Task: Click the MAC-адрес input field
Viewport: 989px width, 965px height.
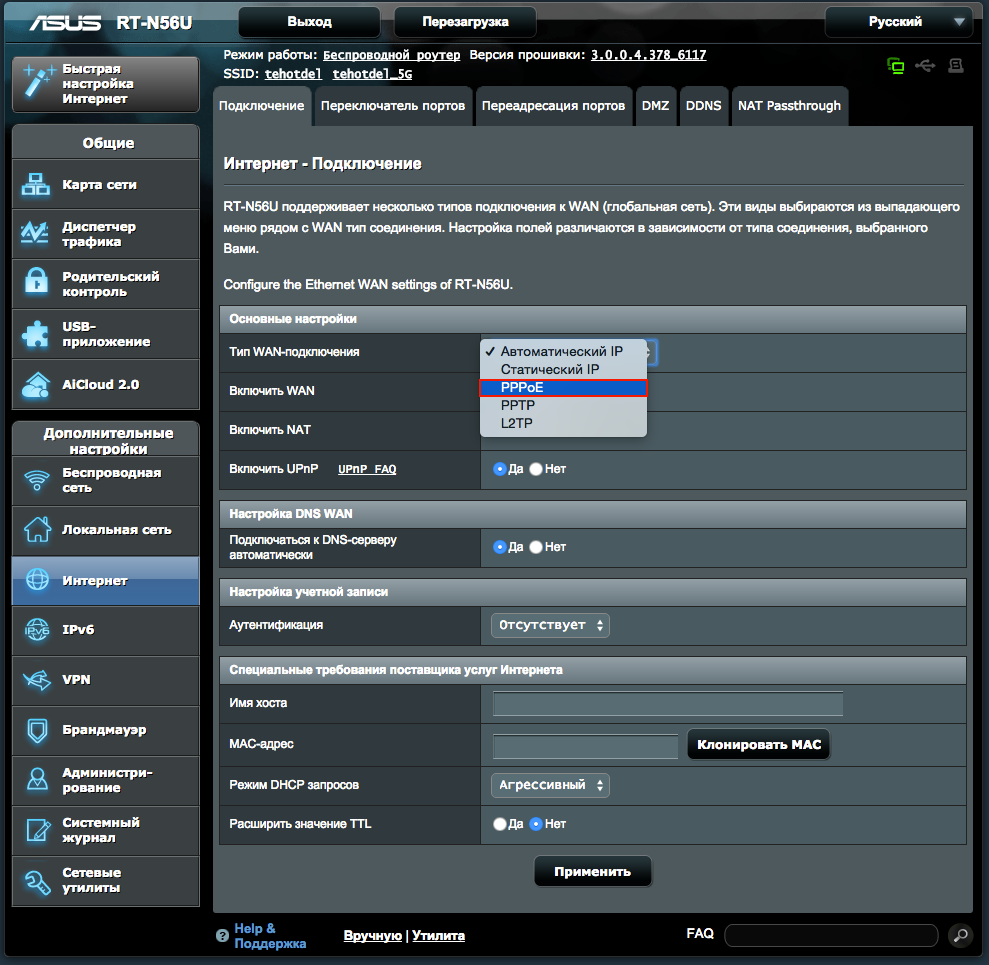Action: pyautogui.click(x=585, y=746)
